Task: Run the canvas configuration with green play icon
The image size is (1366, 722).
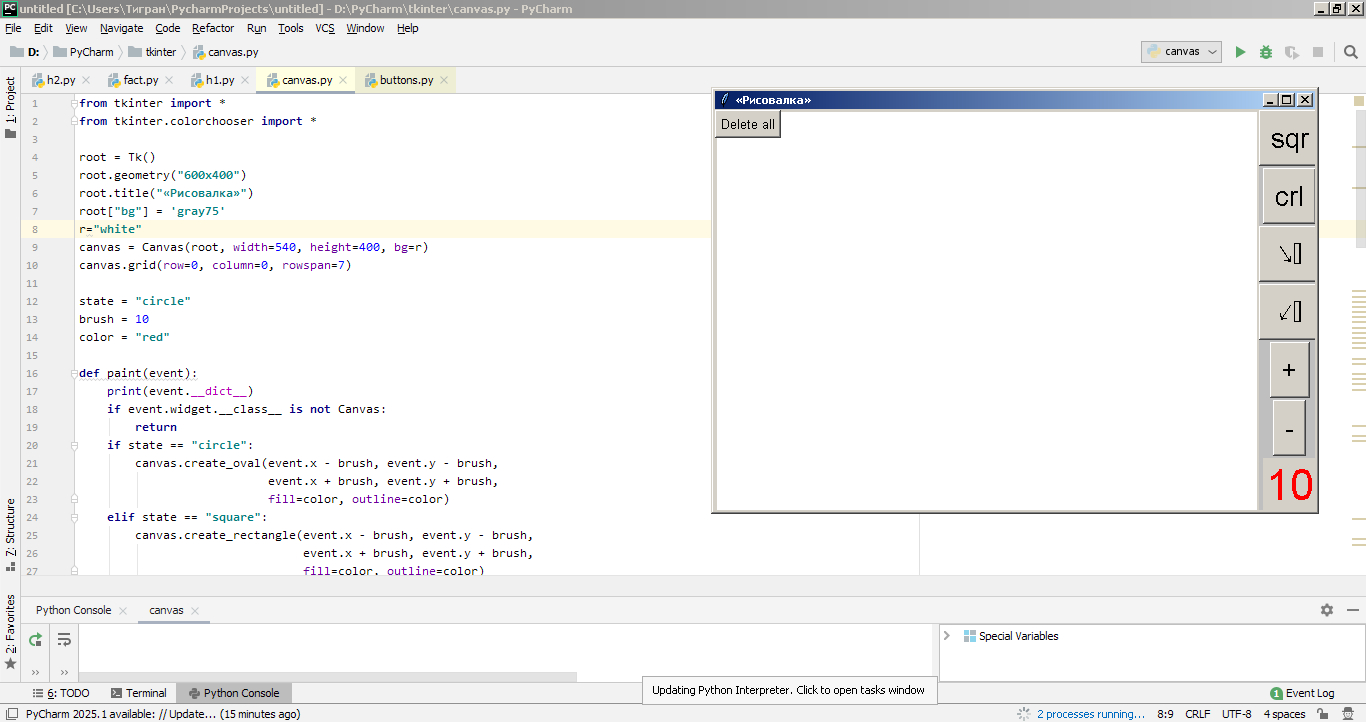Action: point(1240,52)
